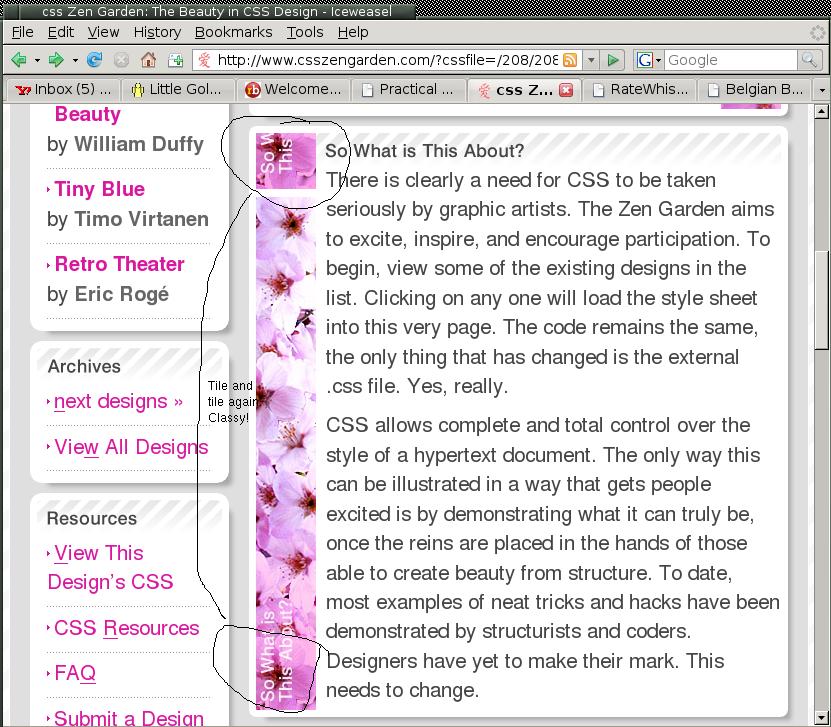
Task: Open the Submit a Design link
Action: coord(129,718)
